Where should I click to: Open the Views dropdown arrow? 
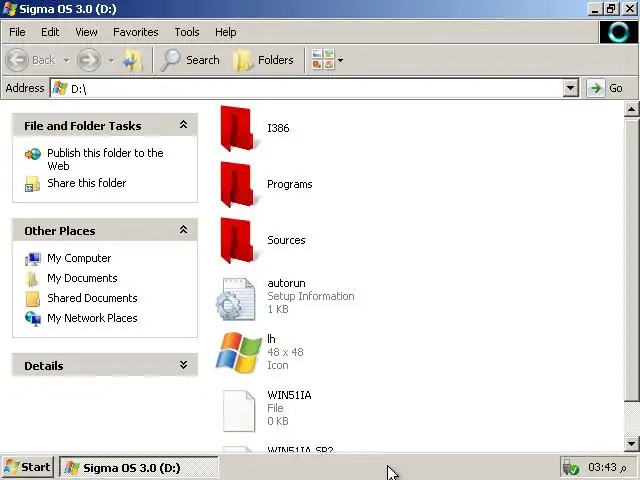(x=340, y=60)
